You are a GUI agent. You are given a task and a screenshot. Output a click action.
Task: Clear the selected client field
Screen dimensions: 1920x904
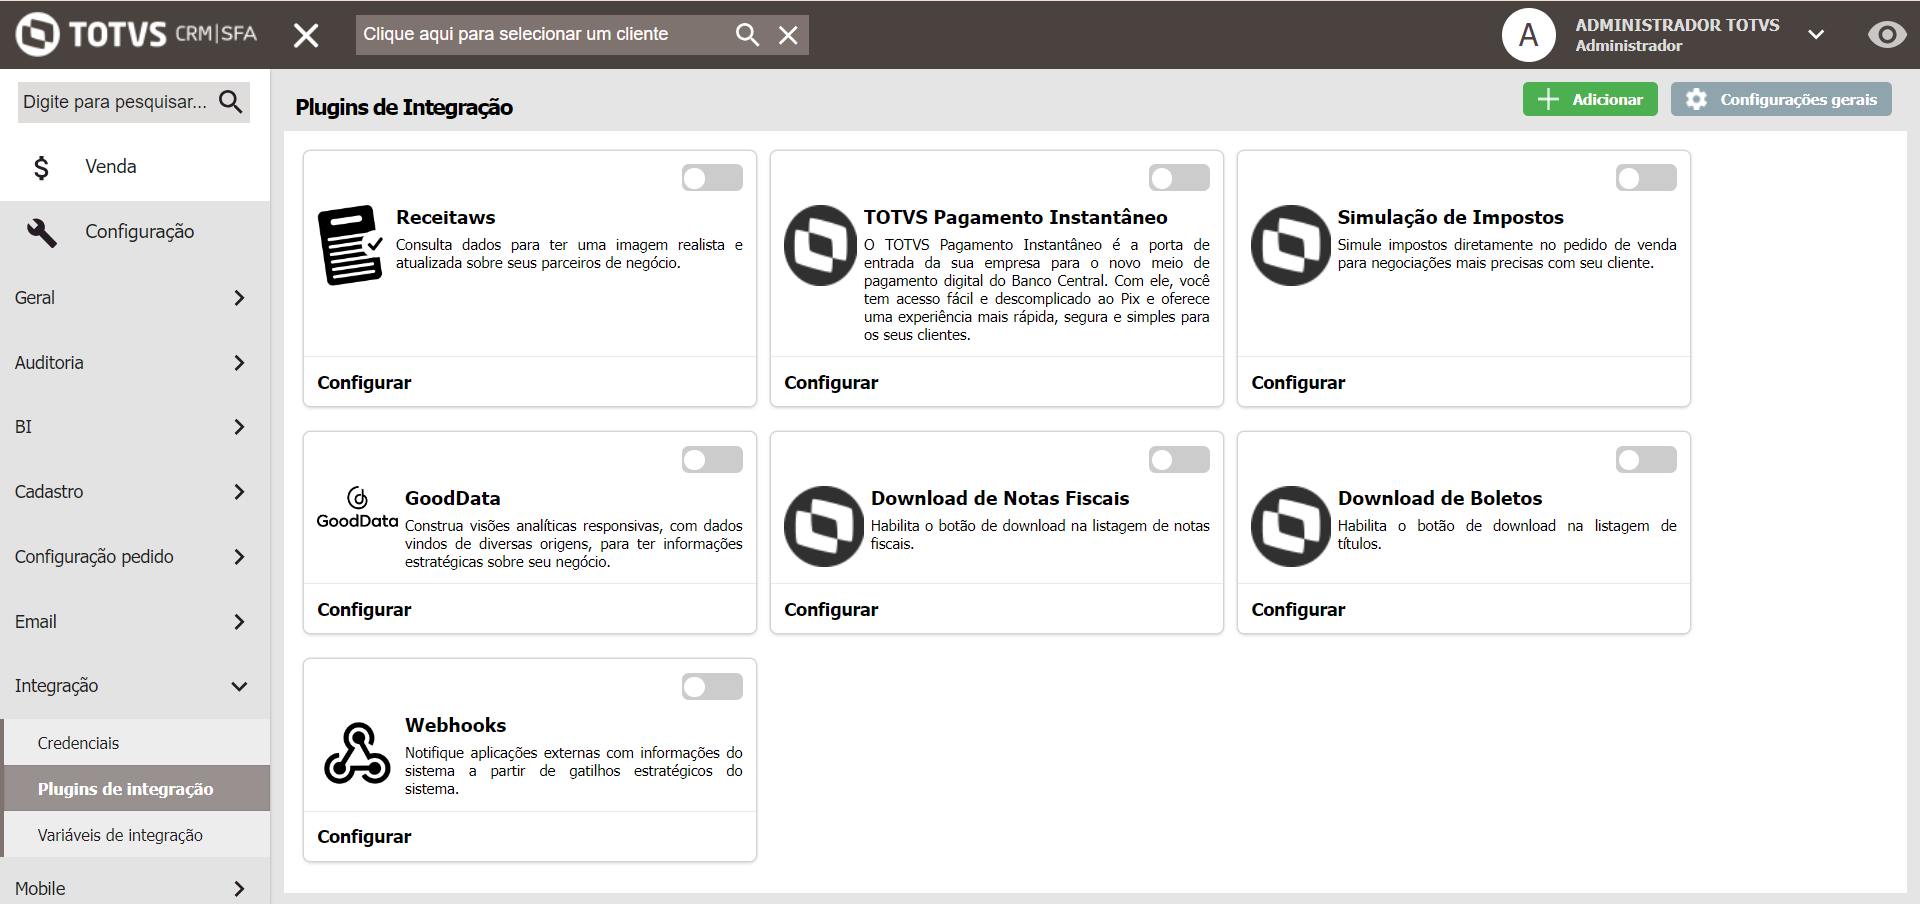[788, 35]
